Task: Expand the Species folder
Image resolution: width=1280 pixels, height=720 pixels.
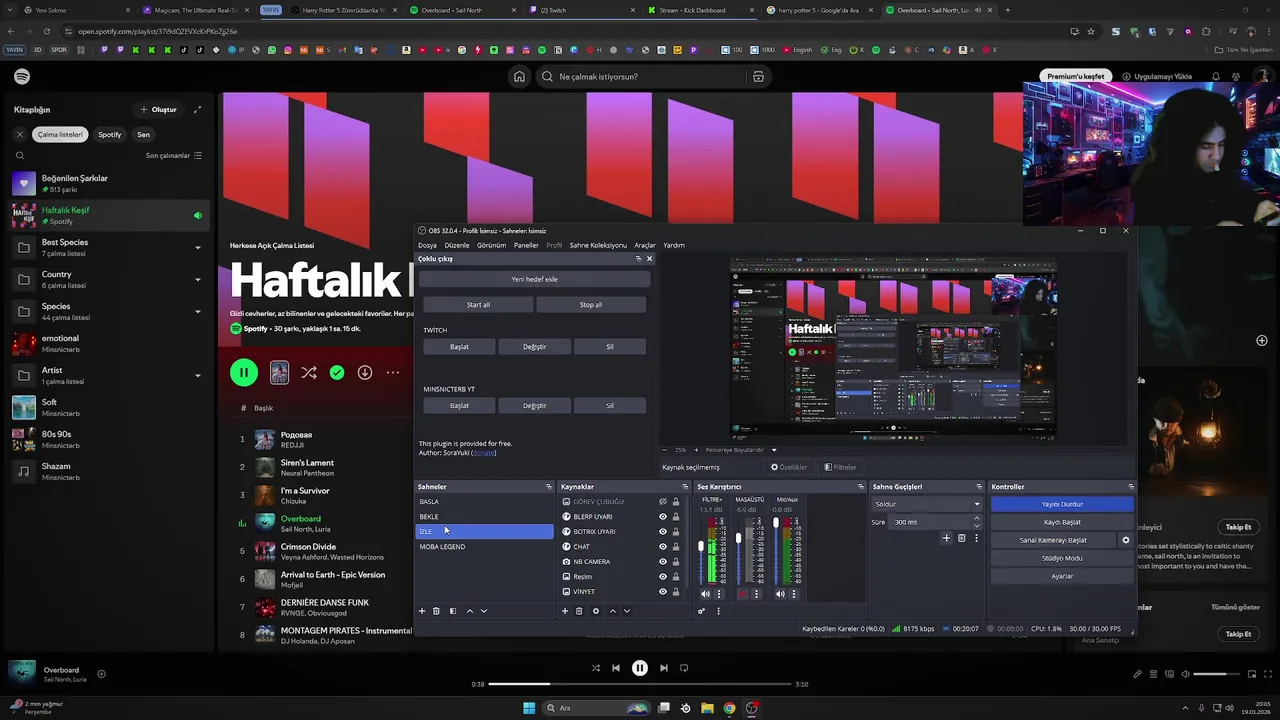Action: (x=197, y=312)
